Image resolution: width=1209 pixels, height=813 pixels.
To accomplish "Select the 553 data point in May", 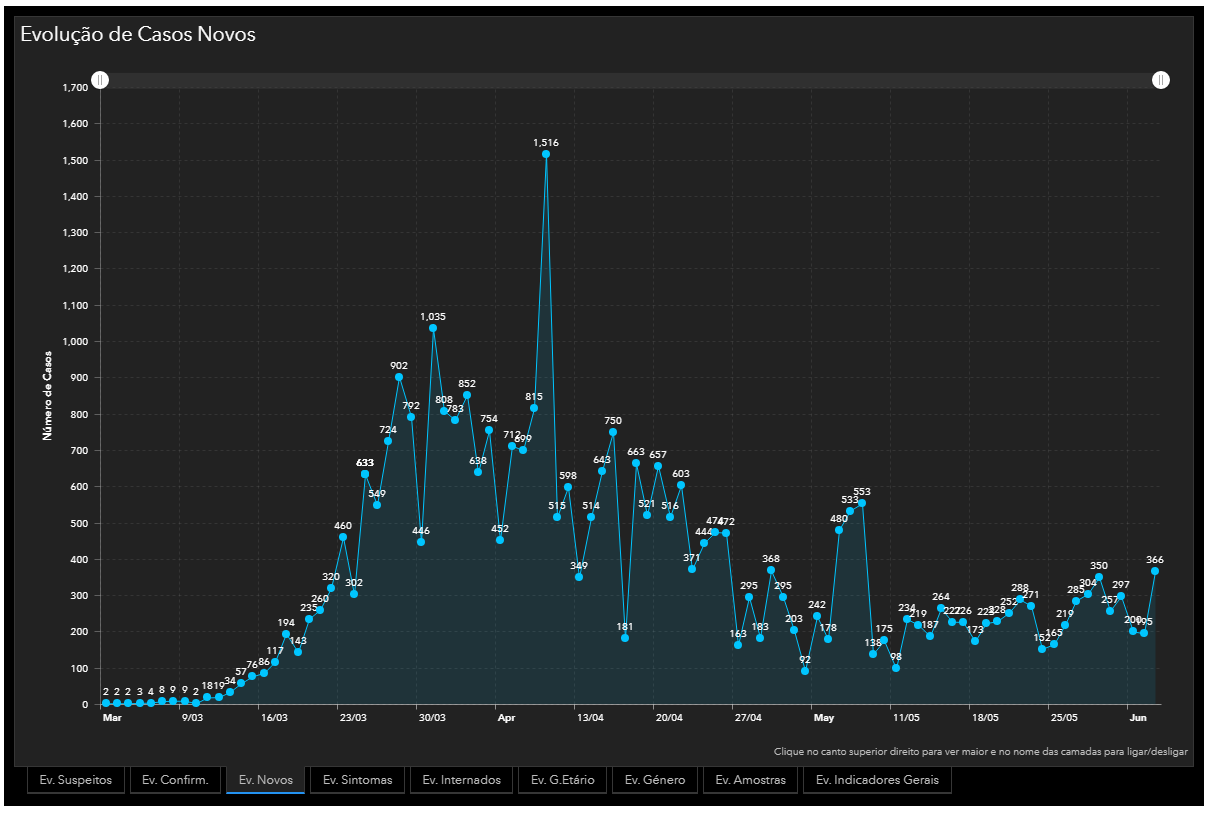I will [862, 503].
